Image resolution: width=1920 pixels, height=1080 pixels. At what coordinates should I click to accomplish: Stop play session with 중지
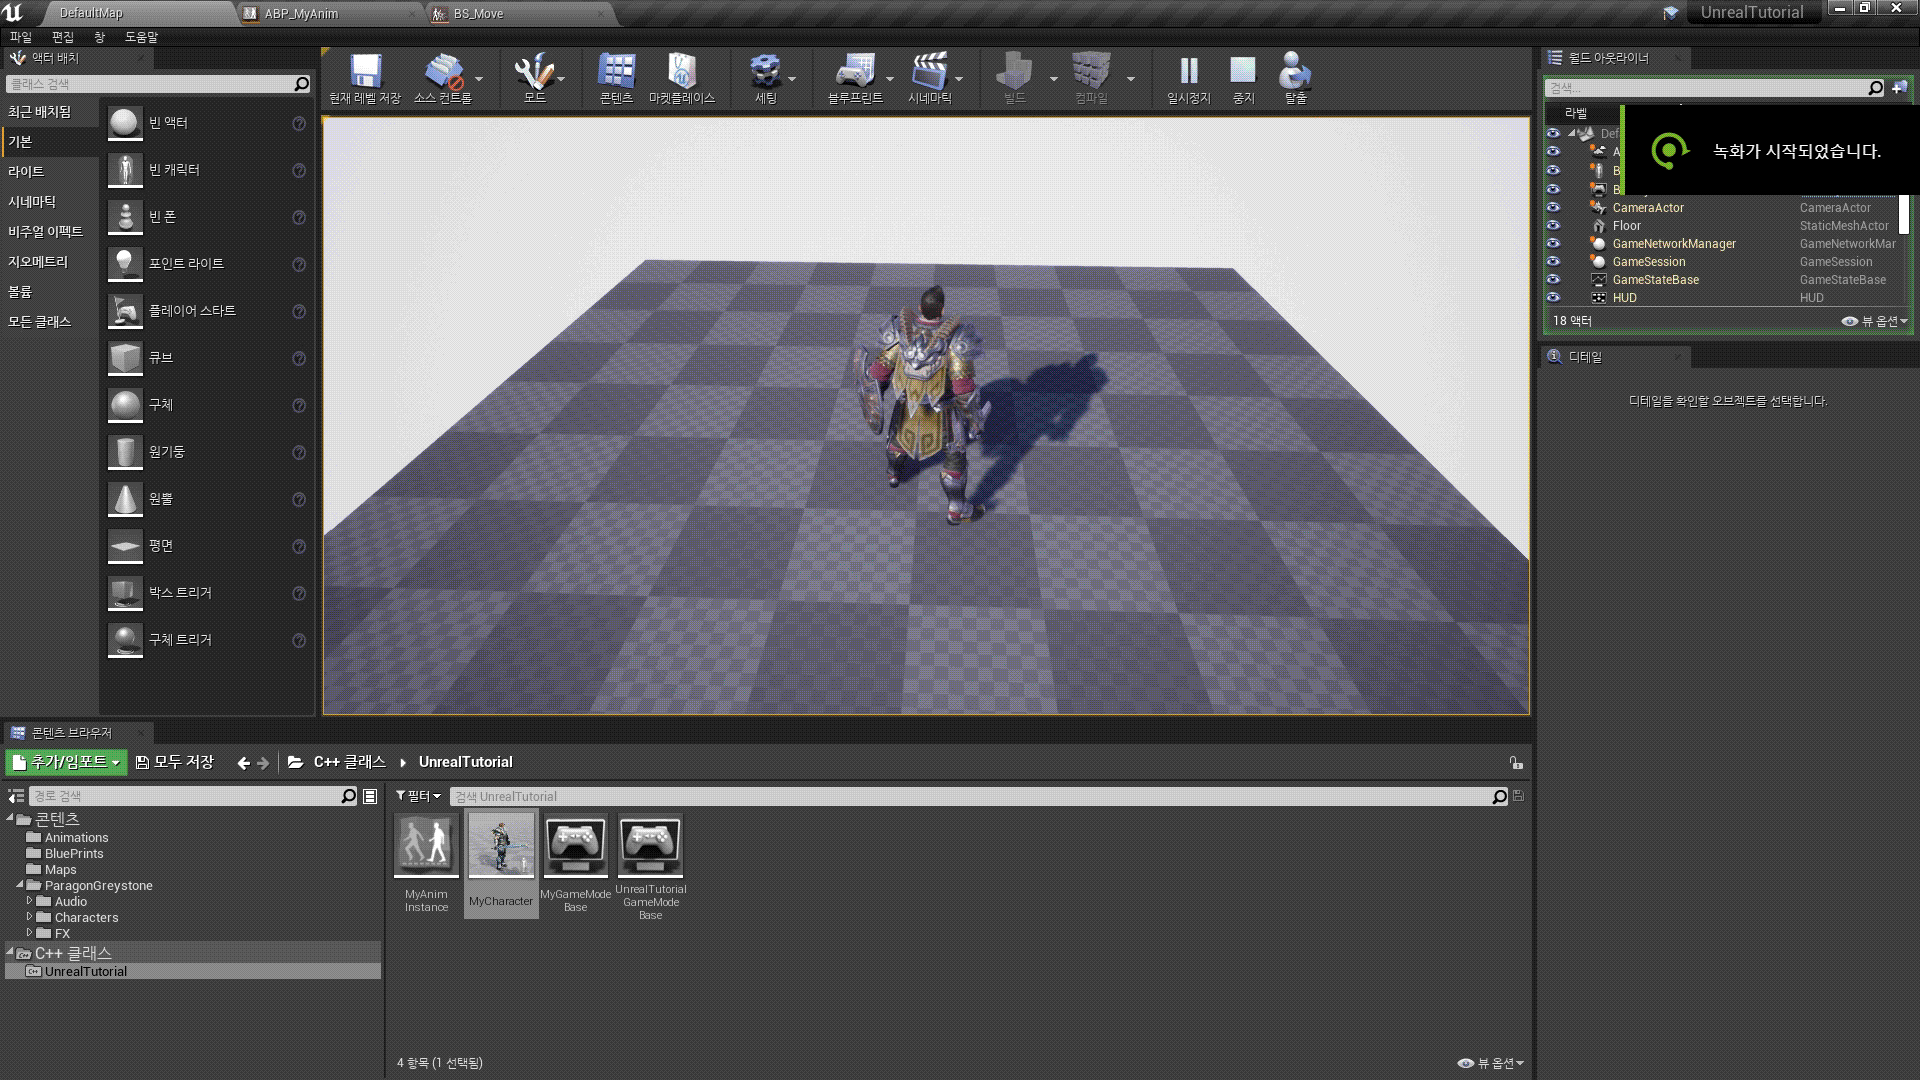coord(1243,78)
